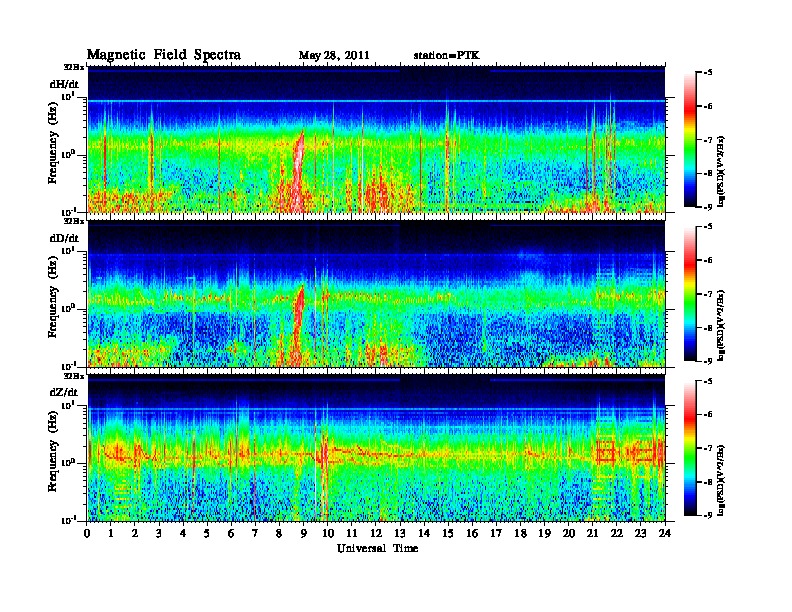The image size is (792, 612).
Task: Click hour "5" on the time axis
Action: 207,534
